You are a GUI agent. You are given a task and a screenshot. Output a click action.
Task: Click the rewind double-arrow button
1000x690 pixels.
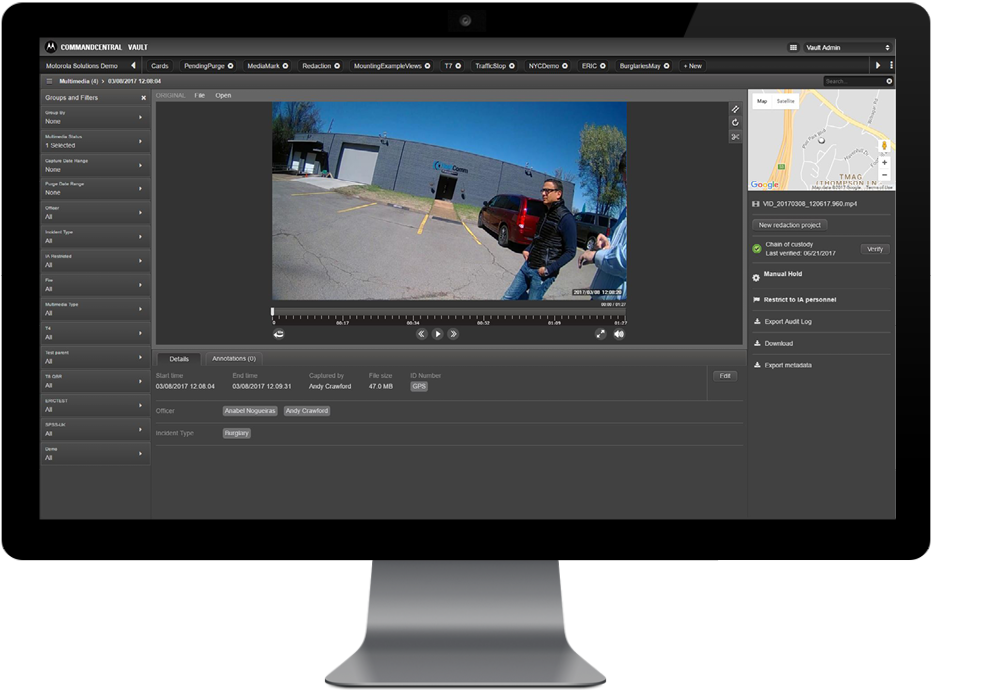click(421, 334)
